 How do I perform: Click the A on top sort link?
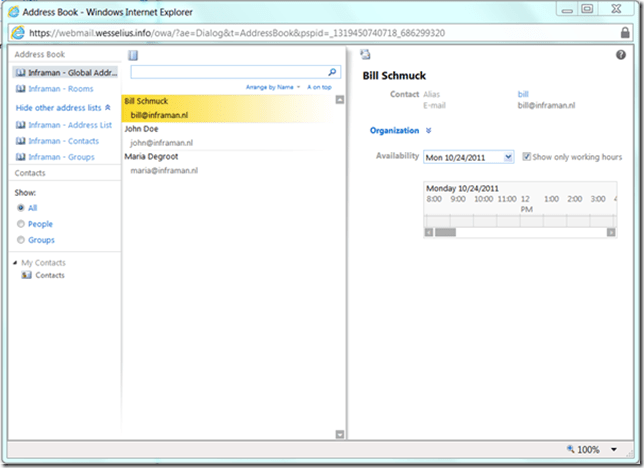click(318, 87)
